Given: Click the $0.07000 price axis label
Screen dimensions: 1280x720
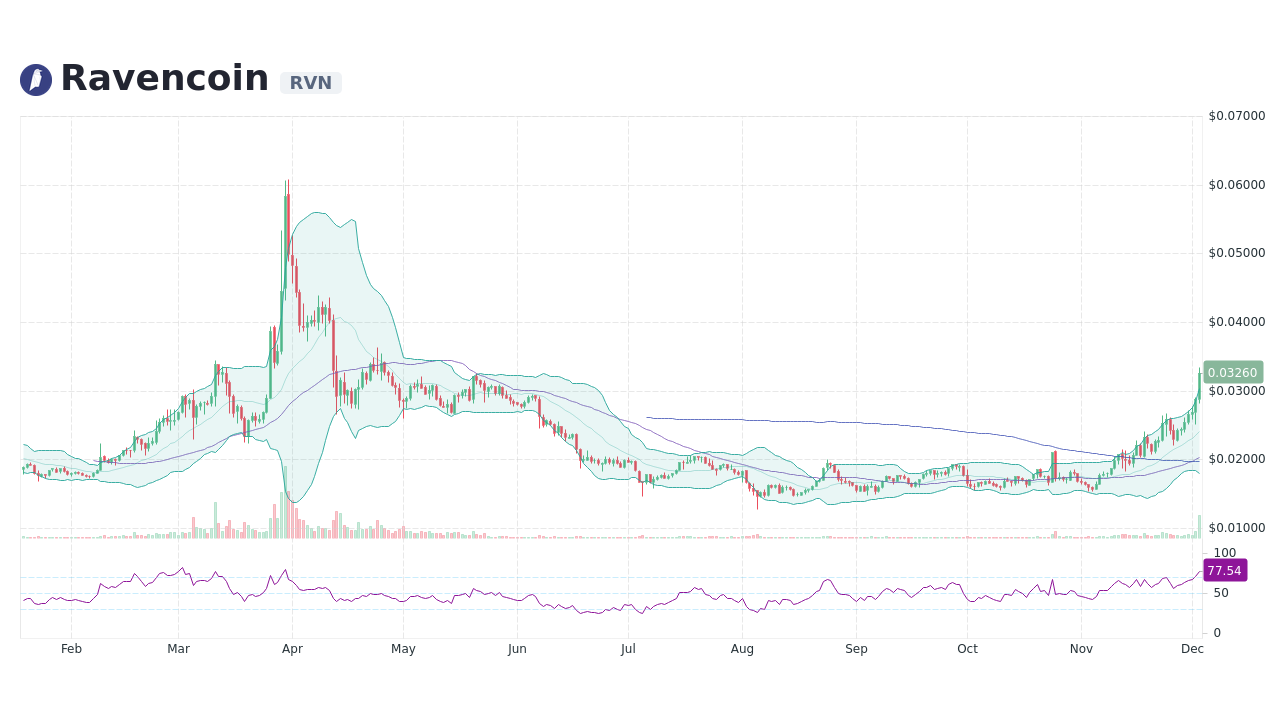Looking at the screenshot, I should 1237,116.
